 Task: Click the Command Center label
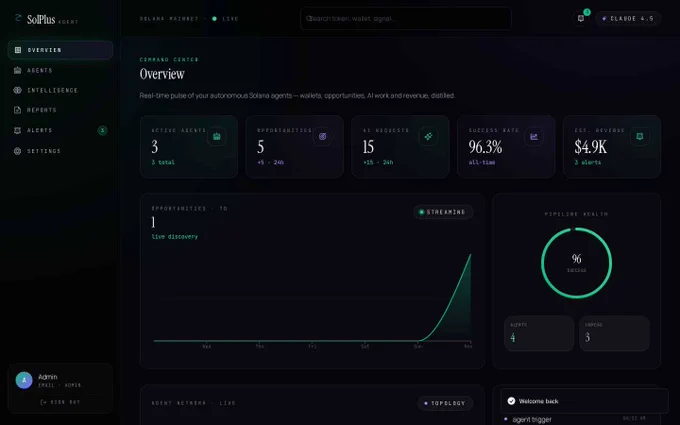tap(169, 59)
